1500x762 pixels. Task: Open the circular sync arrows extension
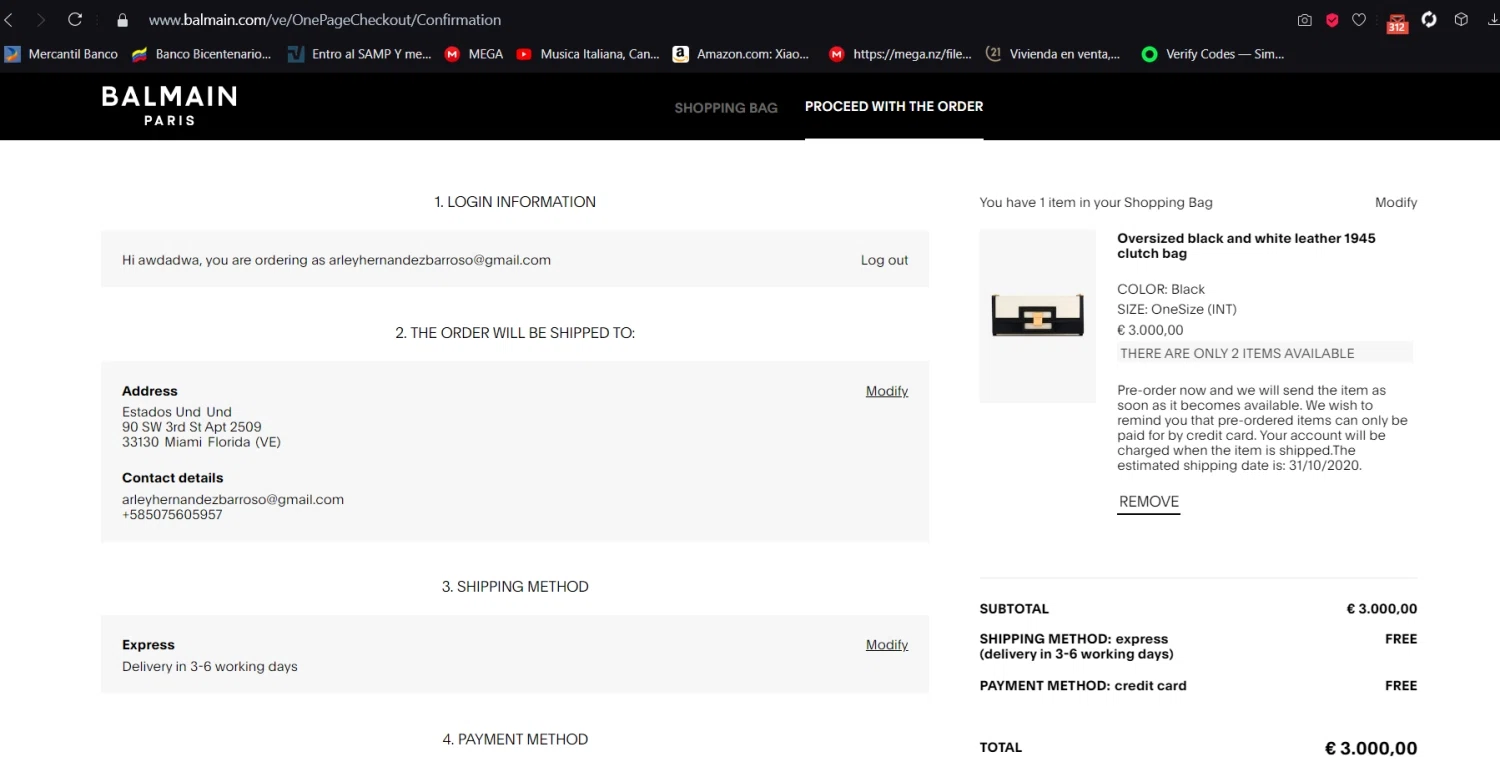pos(1430,19)
